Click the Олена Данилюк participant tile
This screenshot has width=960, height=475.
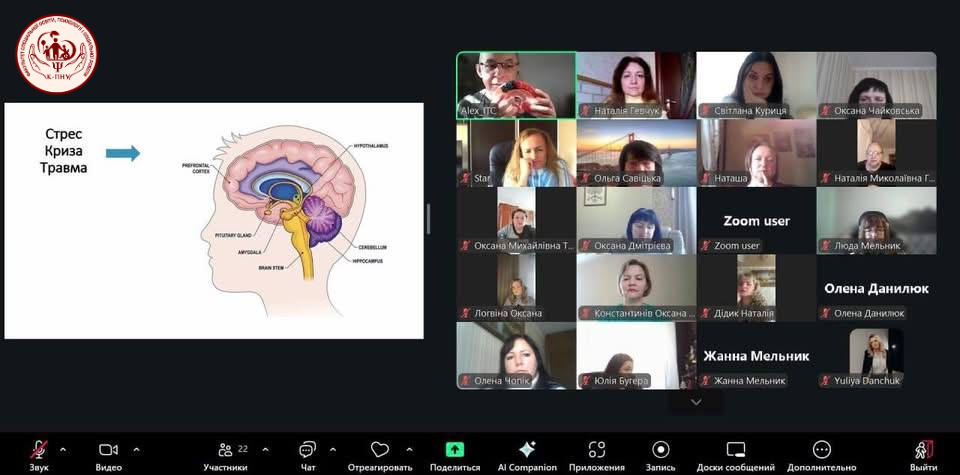876,288
